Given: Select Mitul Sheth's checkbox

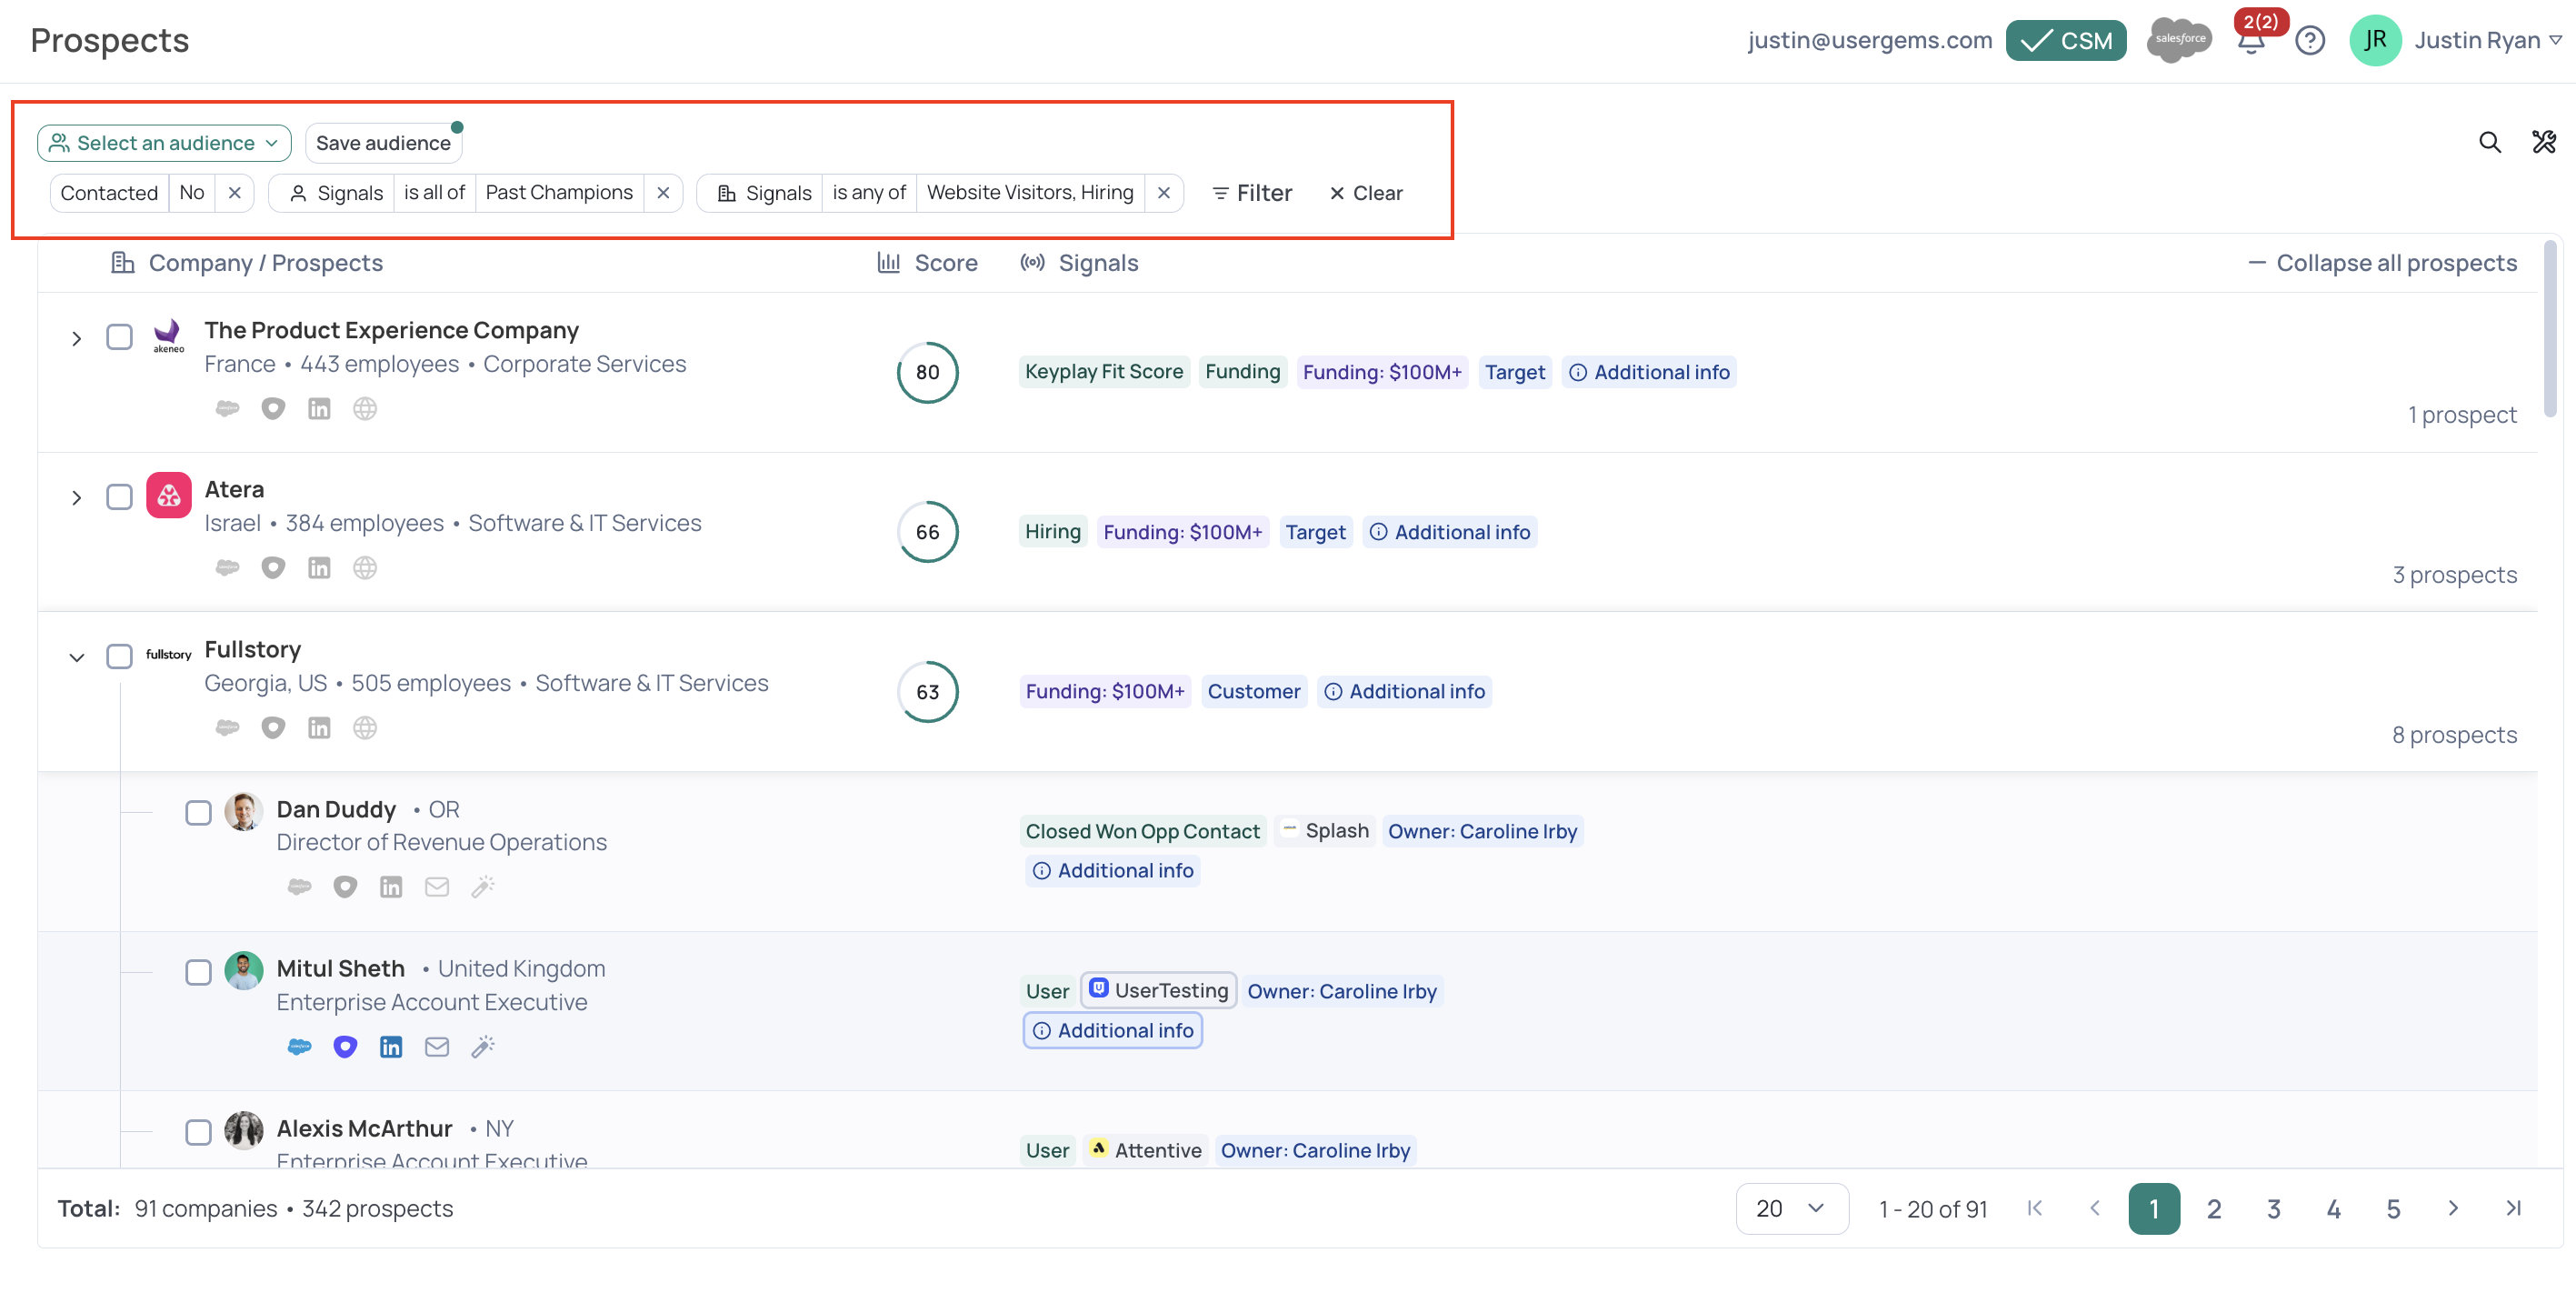Looking at the screenshot, I should [x=198, y=972].
